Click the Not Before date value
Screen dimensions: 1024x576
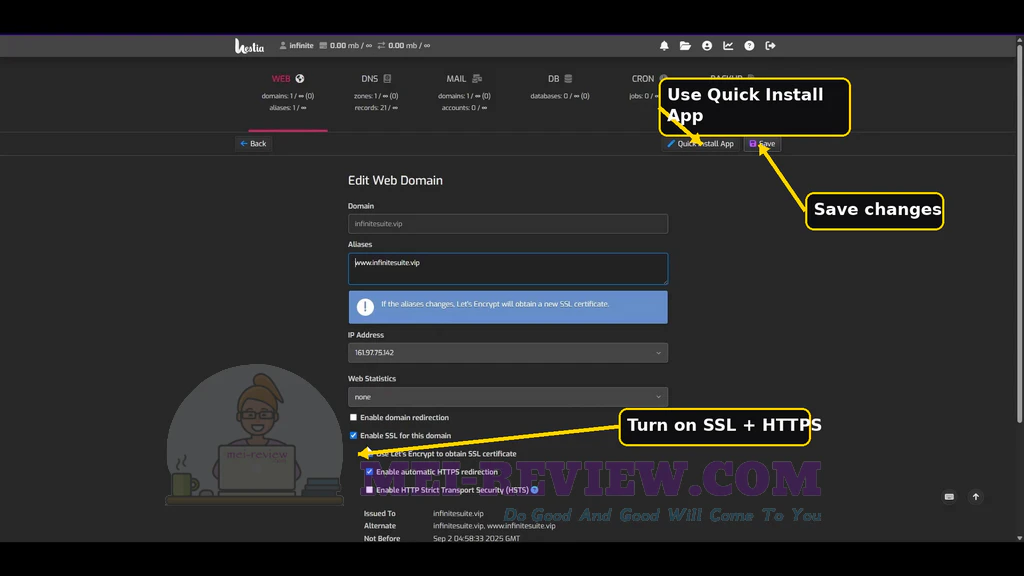tap(477, 539)
